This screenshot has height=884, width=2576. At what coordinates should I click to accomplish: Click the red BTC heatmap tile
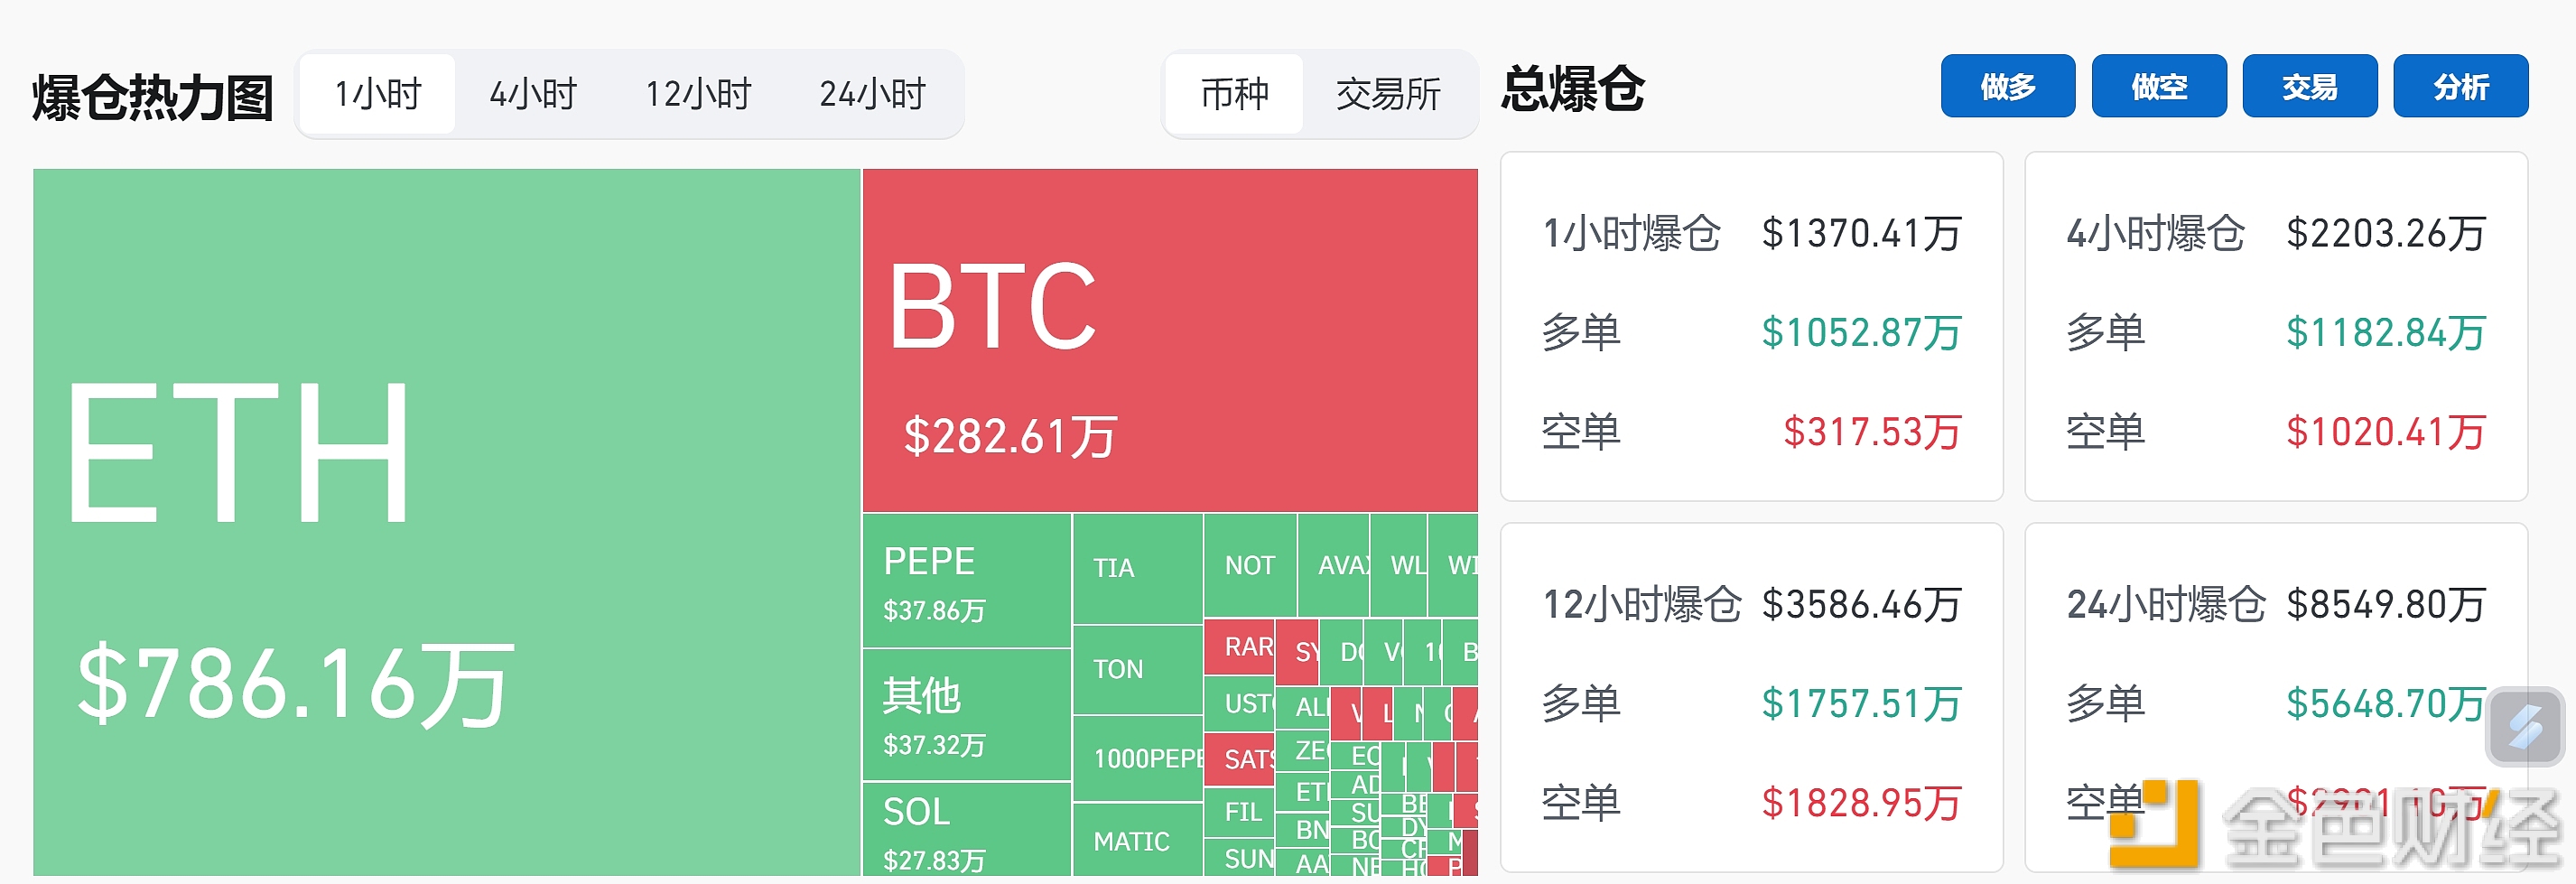pyautogui.click(x=1170, y=340)
